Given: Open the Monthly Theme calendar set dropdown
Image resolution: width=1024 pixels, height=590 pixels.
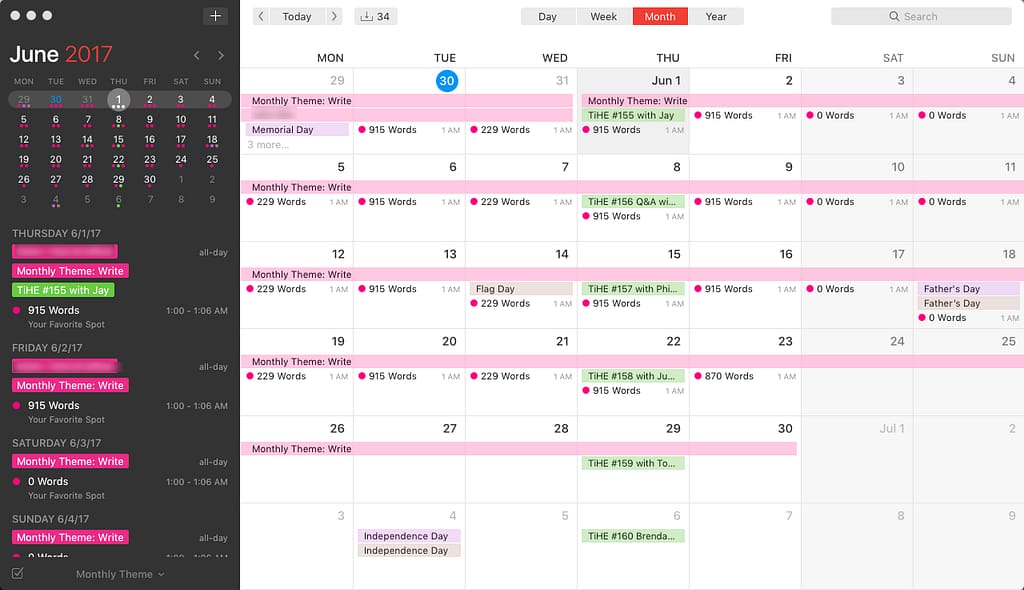Looking at the screenshot, I should pyautogui.click(x=120, y=574).
